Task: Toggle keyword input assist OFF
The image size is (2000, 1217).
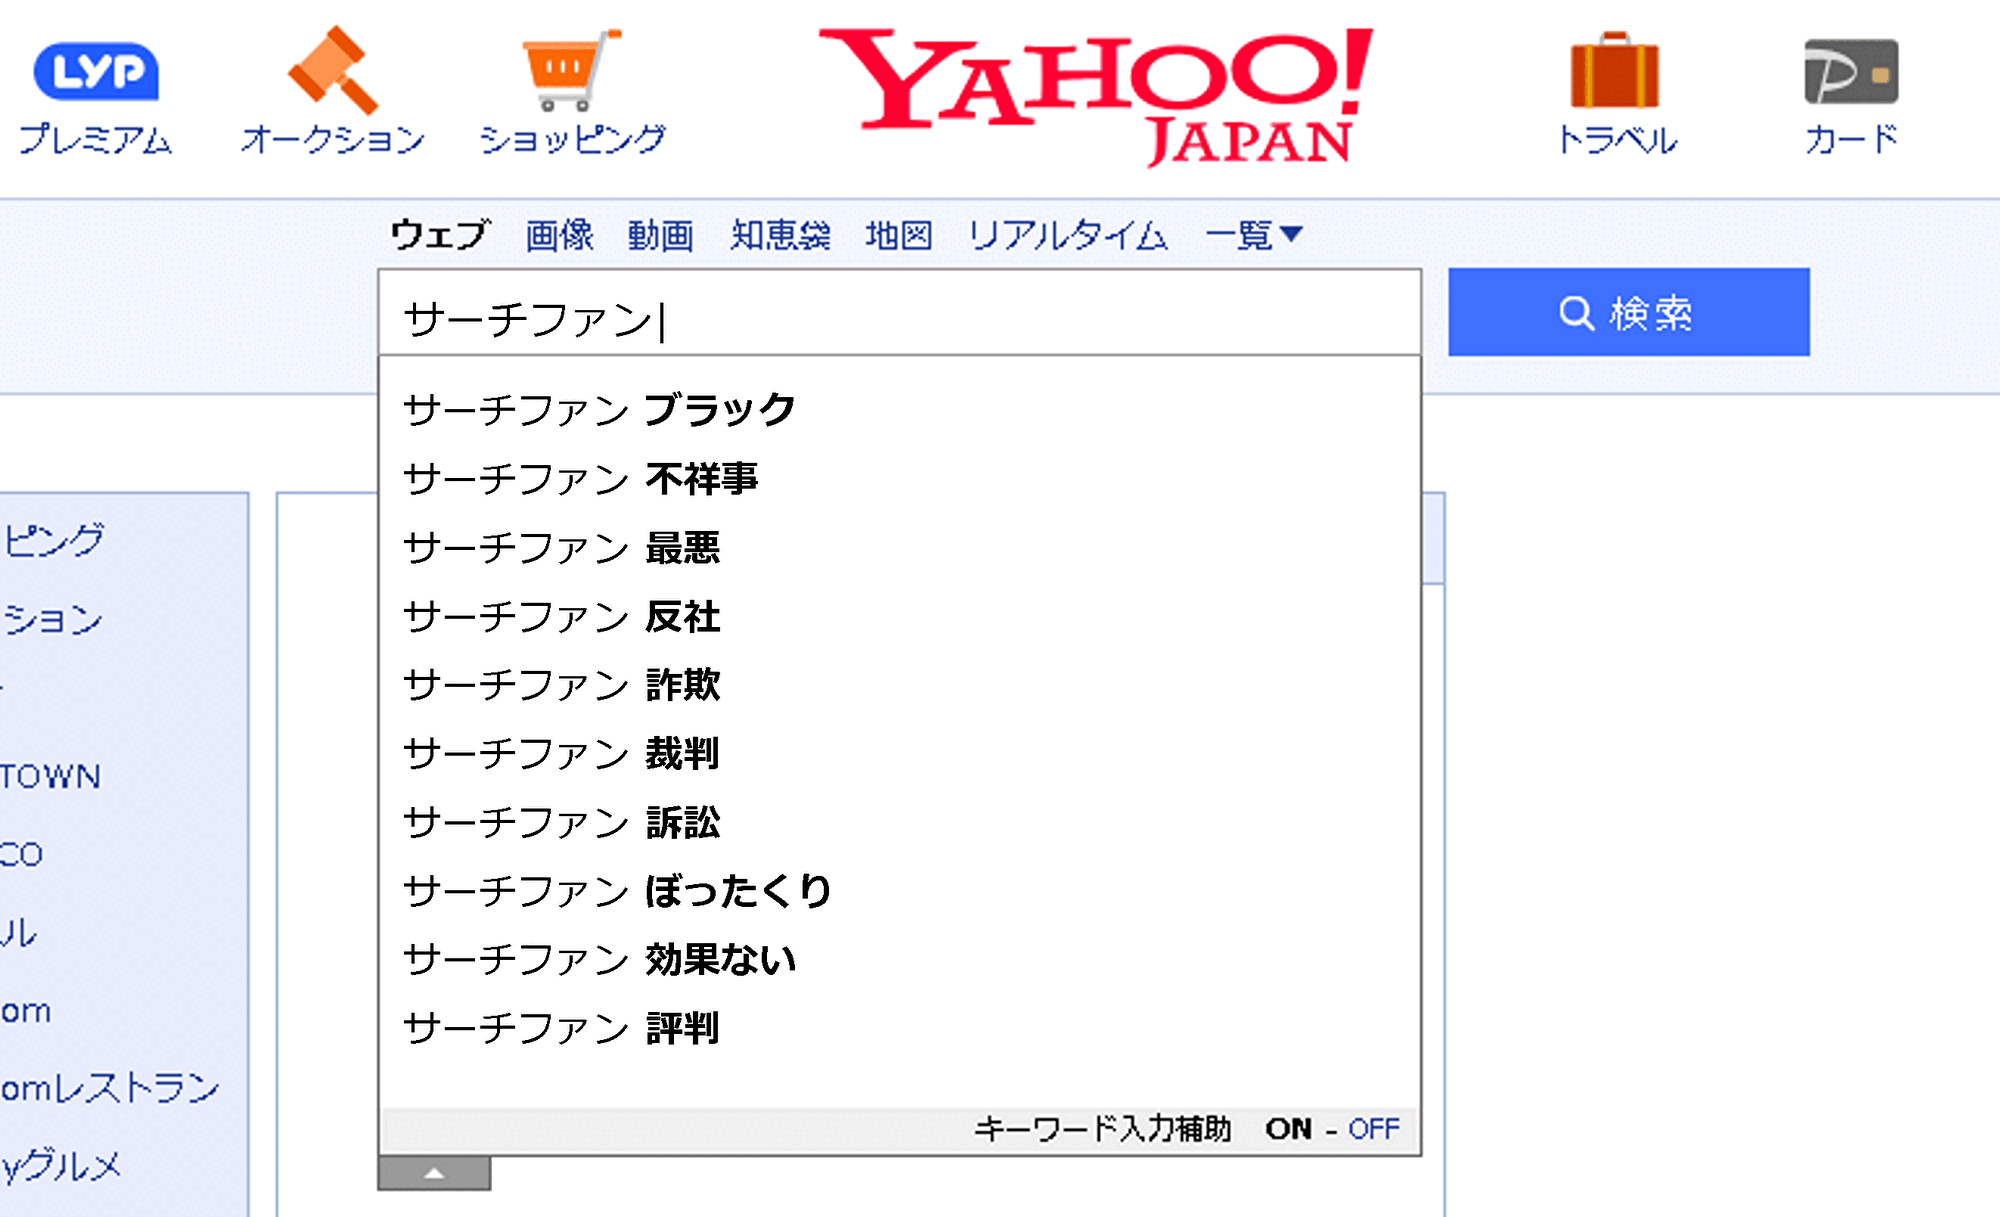Action: 1374,1130
